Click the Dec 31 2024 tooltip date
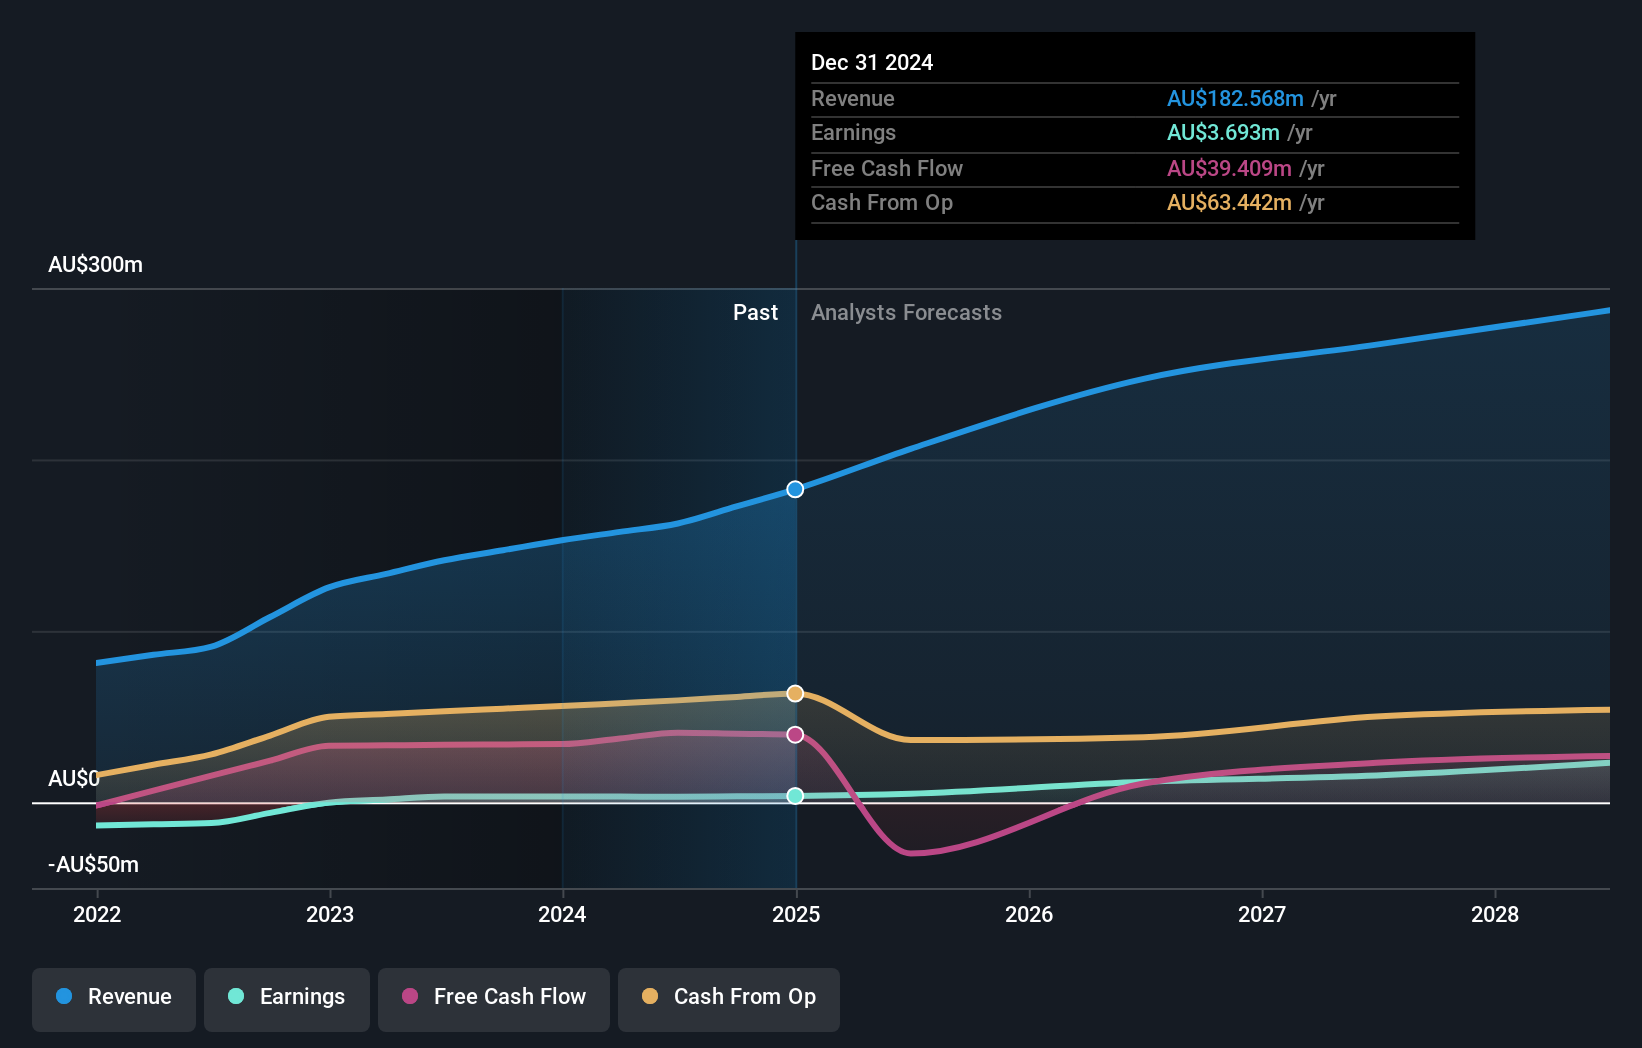This screenshot has height=1048, width=1642. point(872,63)
